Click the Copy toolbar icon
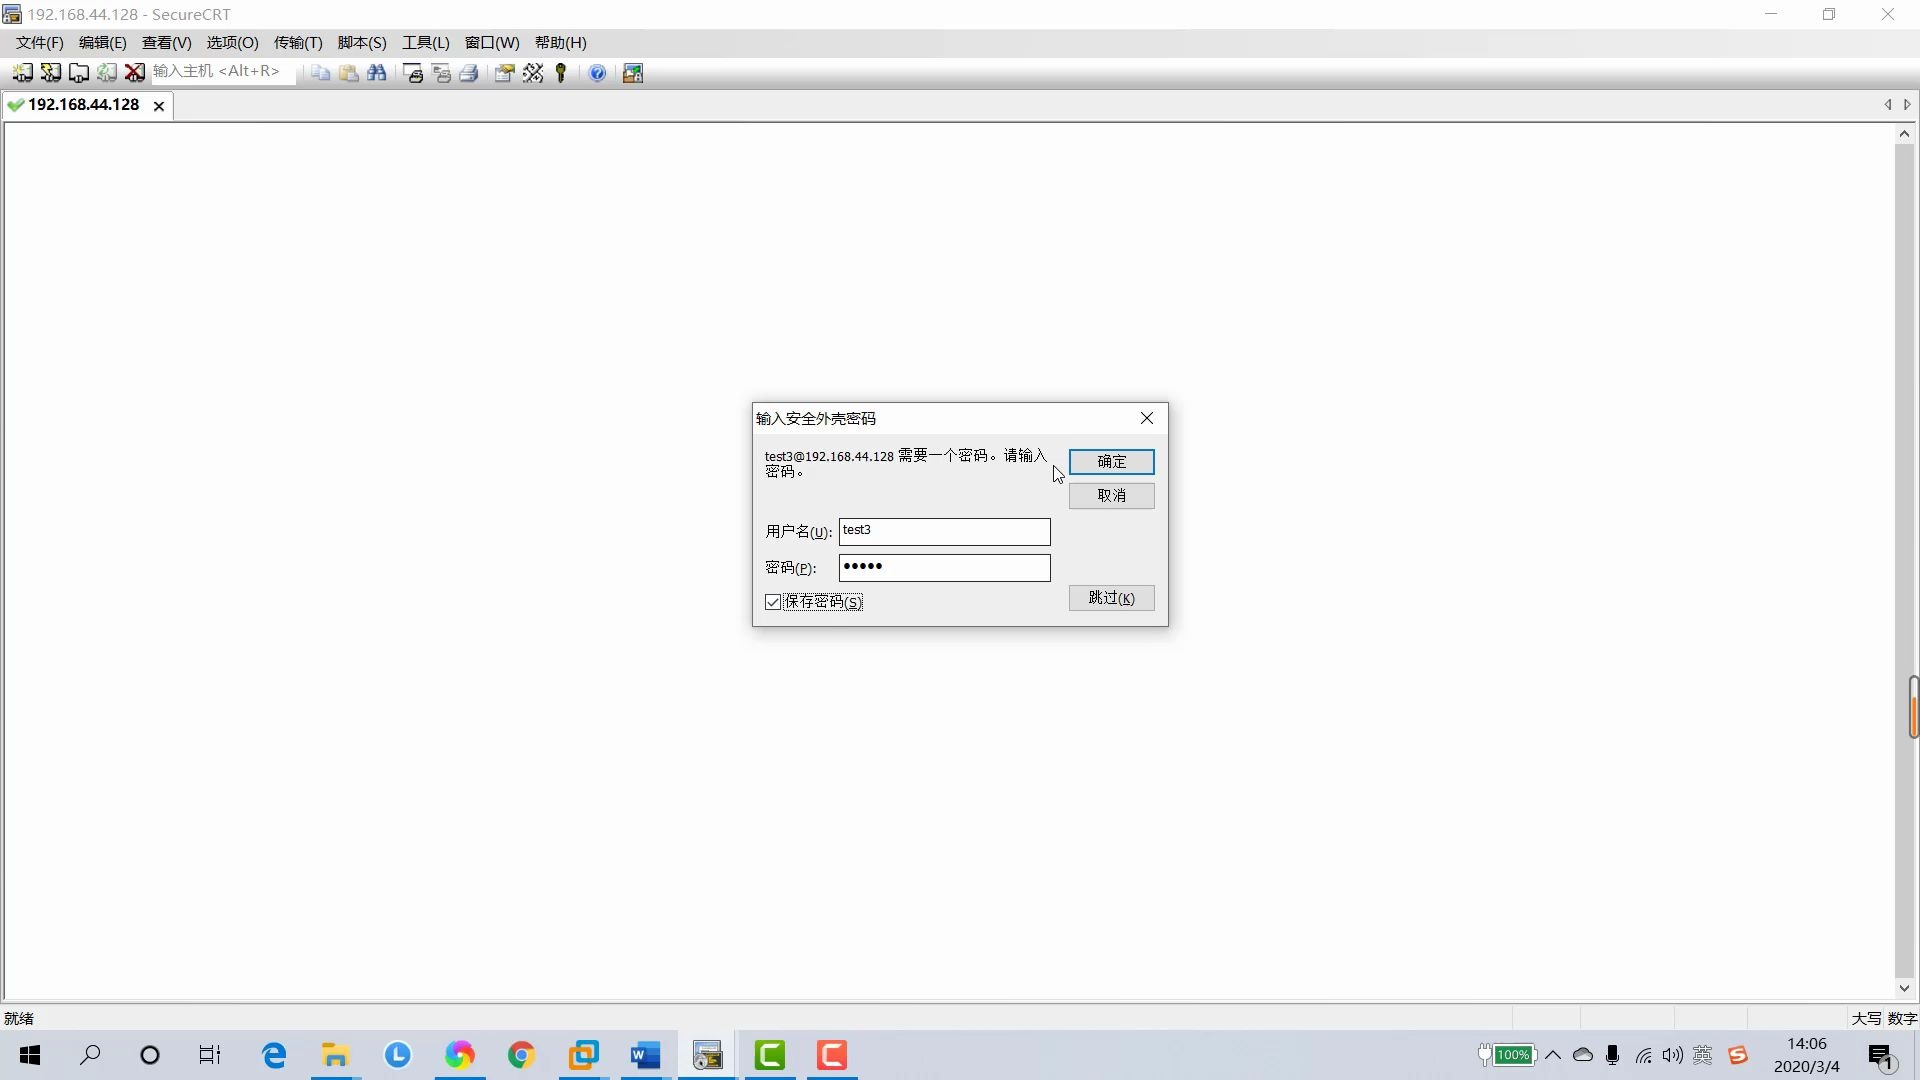Screen dimensions: 1920x1080 [x=320, y=73]
